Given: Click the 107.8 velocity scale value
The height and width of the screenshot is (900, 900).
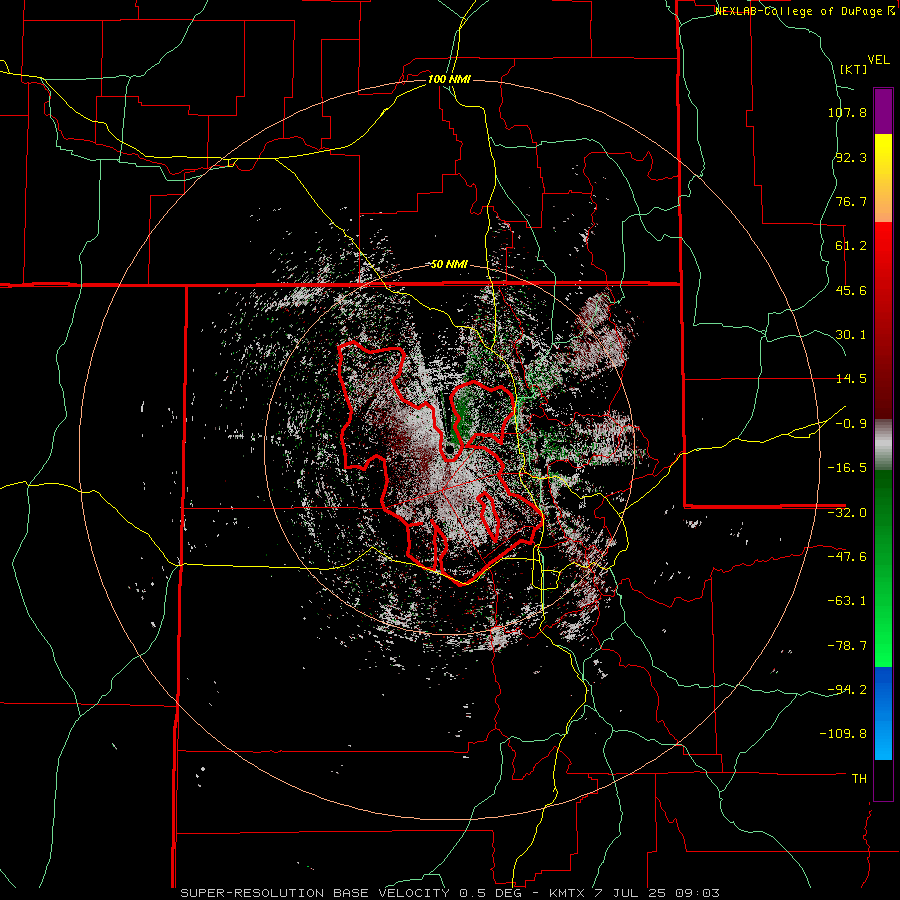Looking at the screenshot, I should (847, 112).
